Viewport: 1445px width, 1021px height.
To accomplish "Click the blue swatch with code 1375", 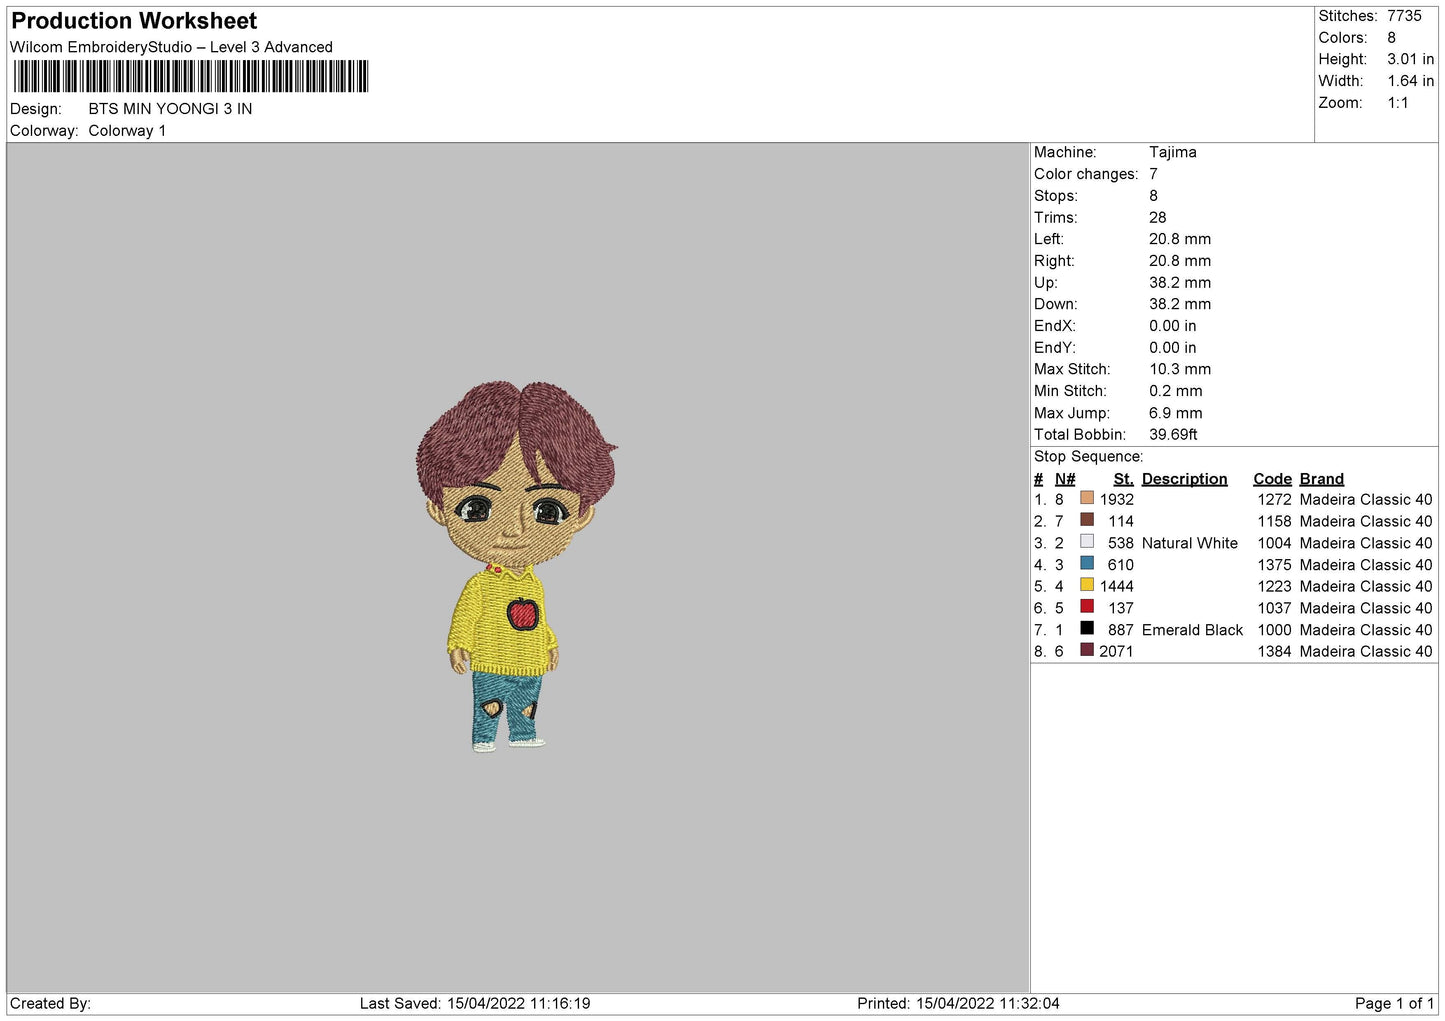I will pyautogui.click(x=1086, y=564).
